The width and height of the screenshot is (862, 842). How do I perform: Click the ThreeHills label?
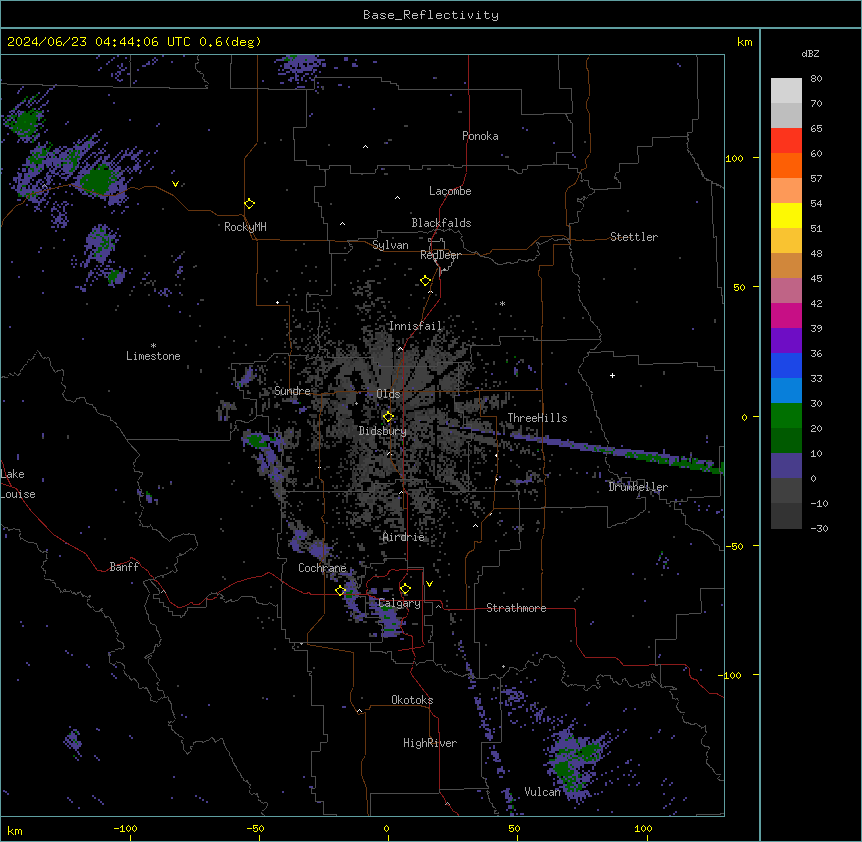coord(537,418)
